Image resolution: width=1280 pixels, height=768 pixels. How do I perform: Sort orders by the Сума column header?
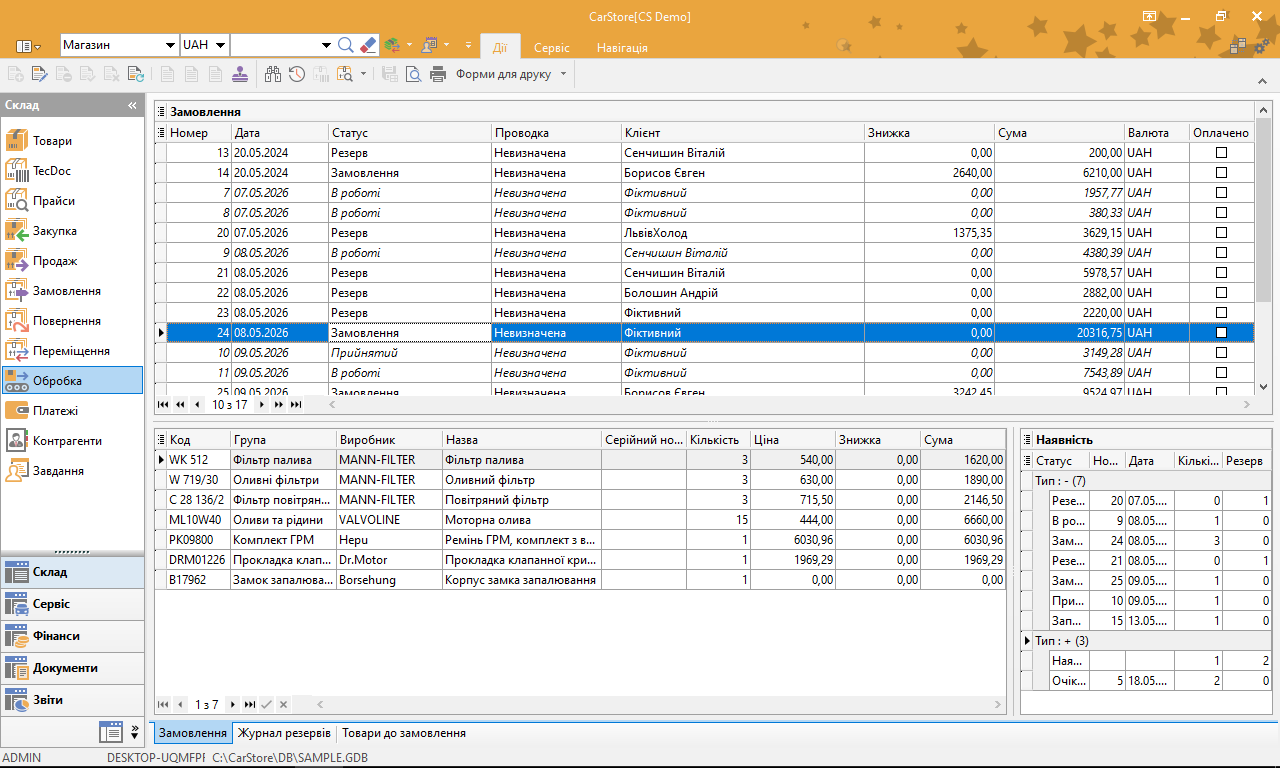(1060, 133)
